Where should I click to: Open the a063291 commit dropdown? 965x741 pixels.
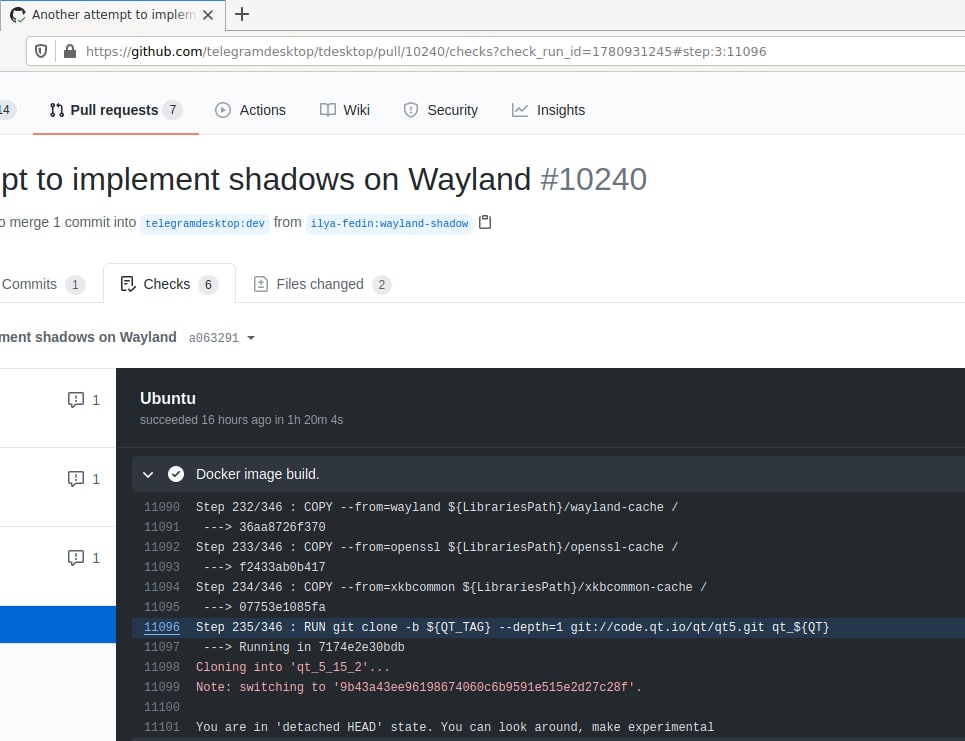click(222, 338)
